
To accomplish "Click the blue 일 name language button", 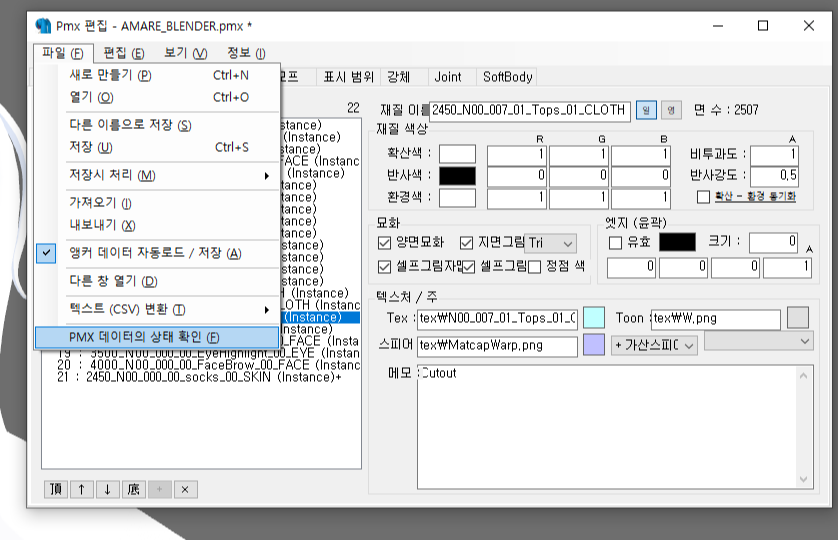I will tap(646, 110).
